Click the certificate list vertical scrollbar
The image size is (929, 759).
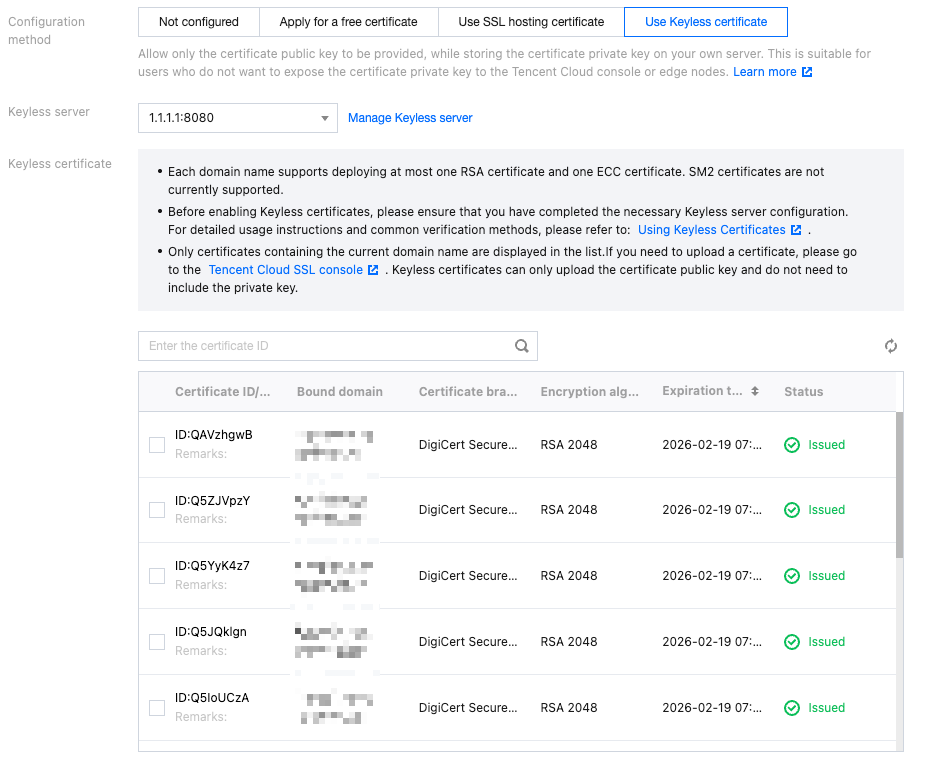pos(899,485)
